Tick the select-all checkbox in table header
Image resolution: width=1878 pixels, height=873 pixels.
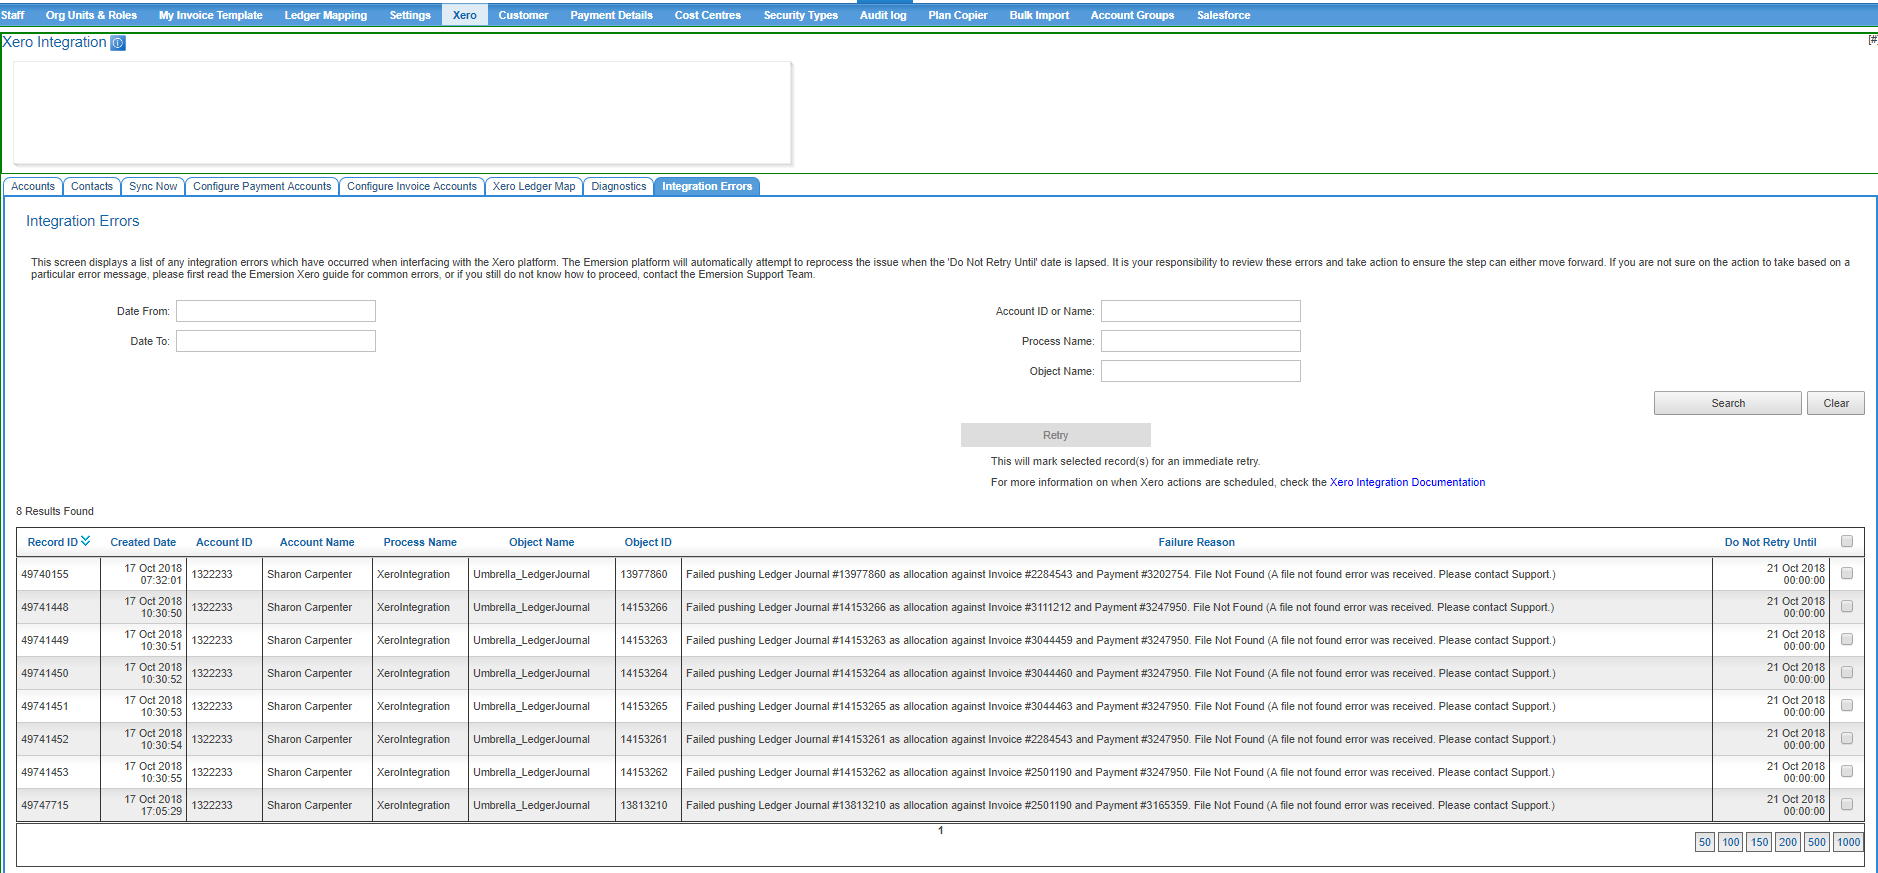[1846, 541]
